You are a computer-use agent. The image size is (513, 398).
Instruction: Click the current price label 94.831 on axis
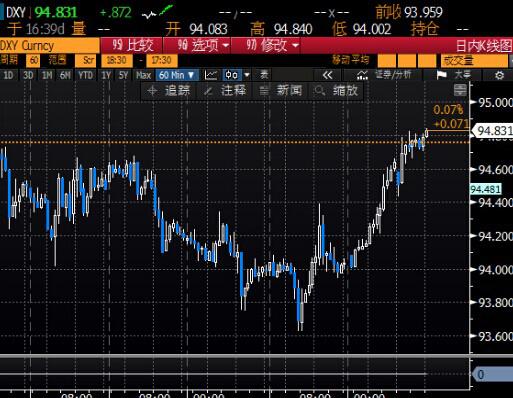492,131
